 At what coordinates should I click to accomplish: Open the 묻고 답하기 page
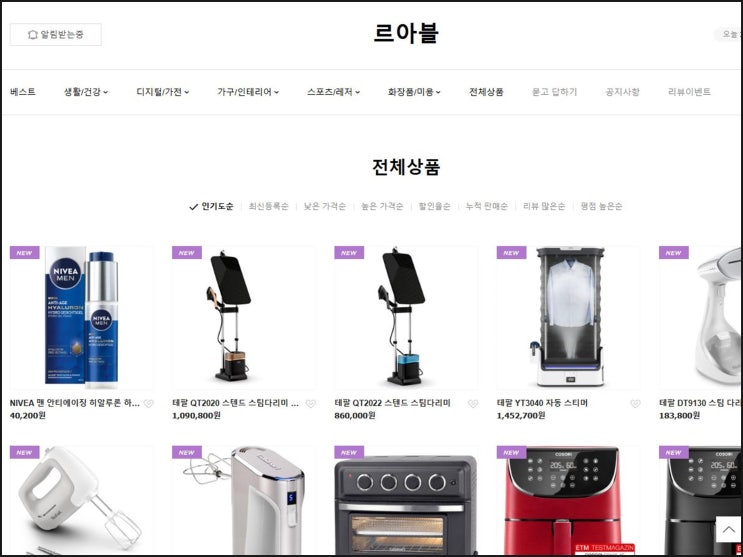pos(554,92)
